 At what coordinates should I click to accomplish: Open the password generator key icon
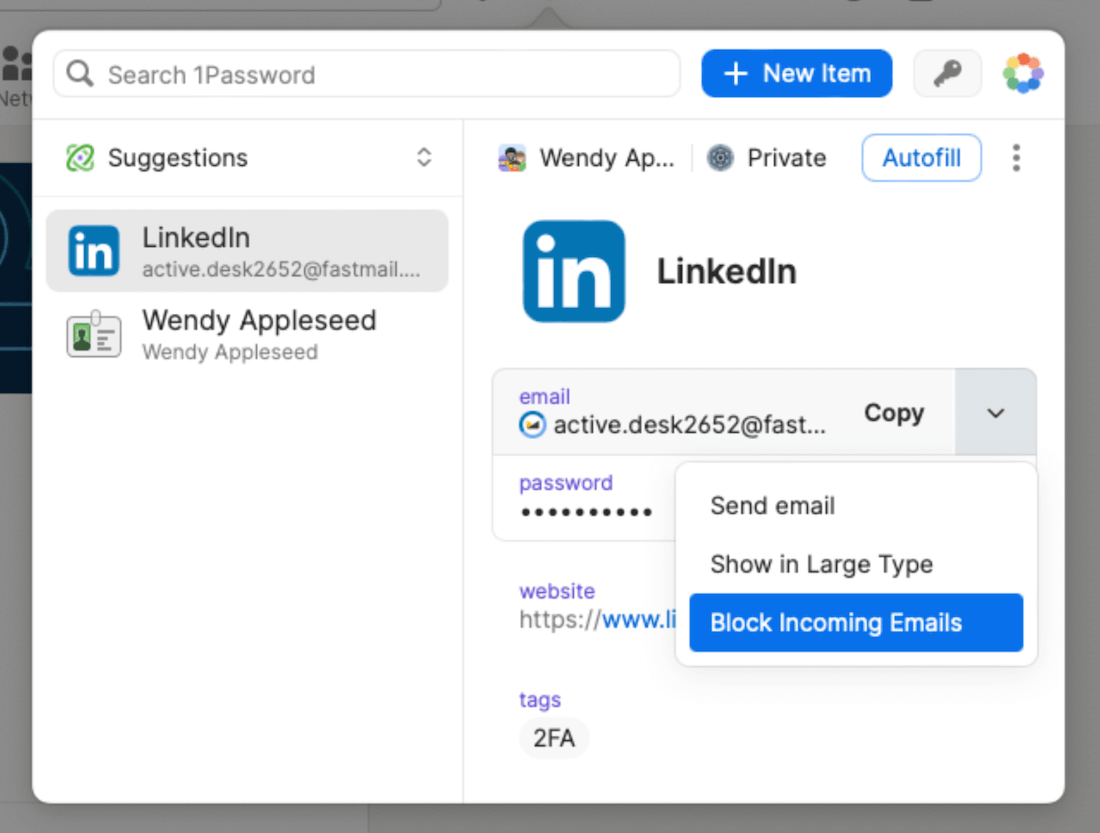coord(947,74)
